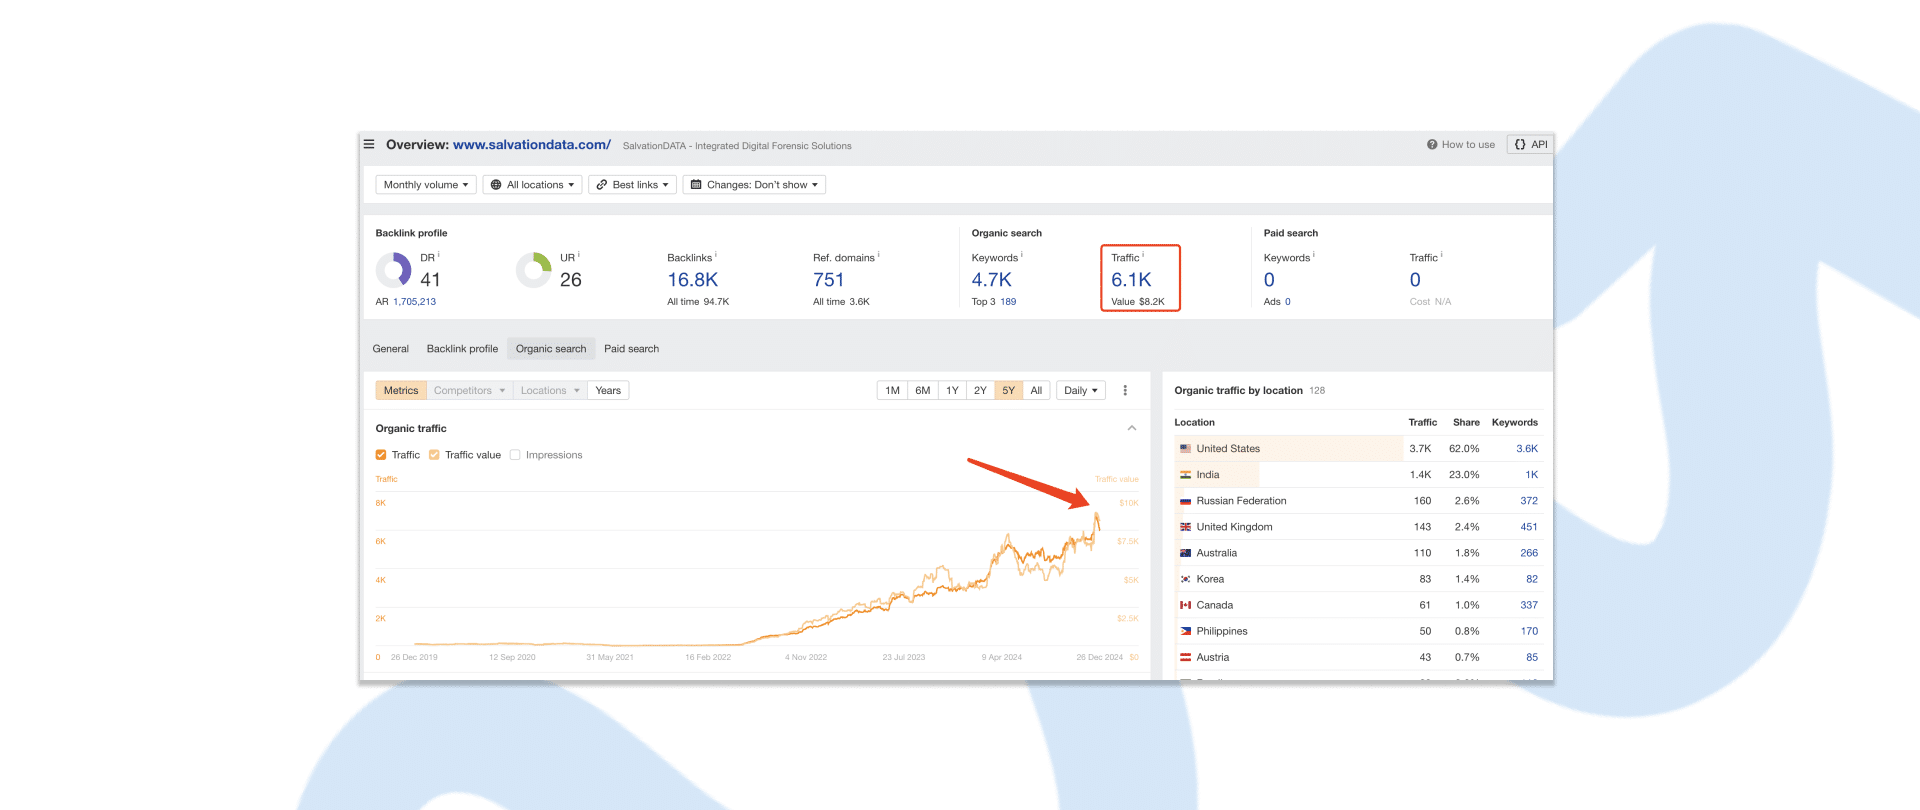
Task: Click the Ref. domains info icon
Action: click(879, 255)
